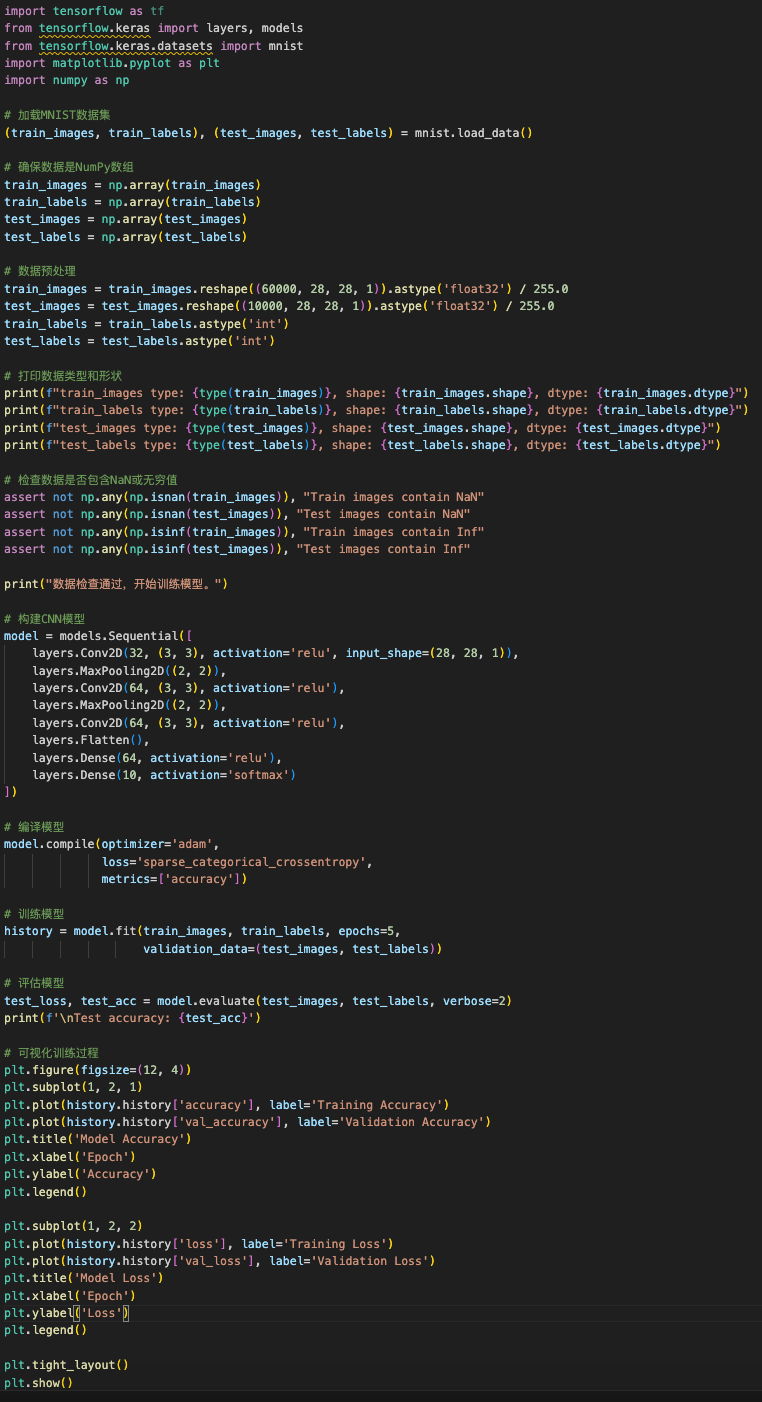
Task: Click the plot line labeled 'Training Loss'
Action: [x=199, y=1244]
